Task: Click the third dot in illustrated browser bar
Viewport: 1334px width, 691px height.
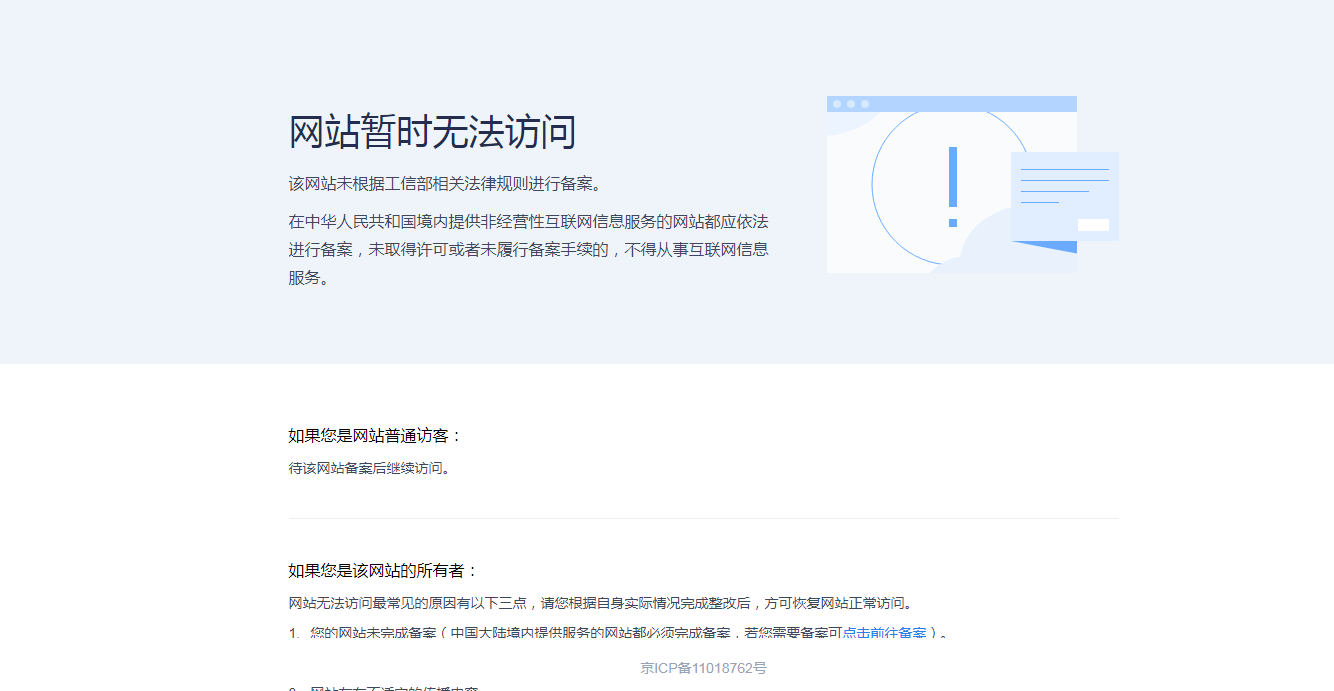Action: point(865,104)
